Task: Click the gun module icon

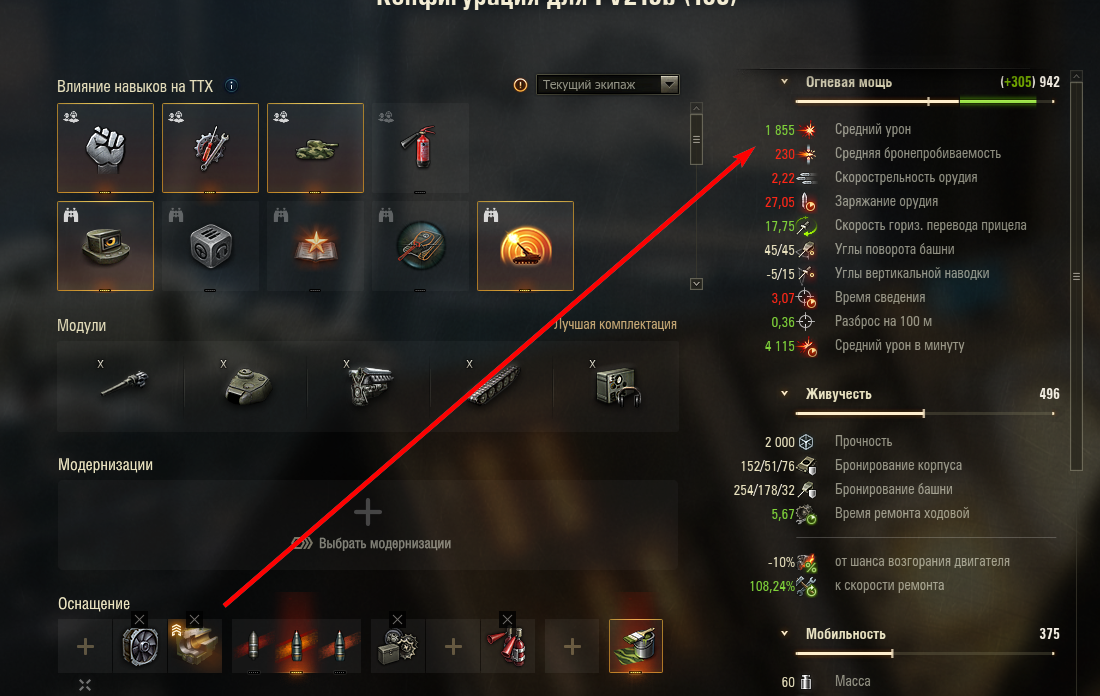Action: [124, 383]
